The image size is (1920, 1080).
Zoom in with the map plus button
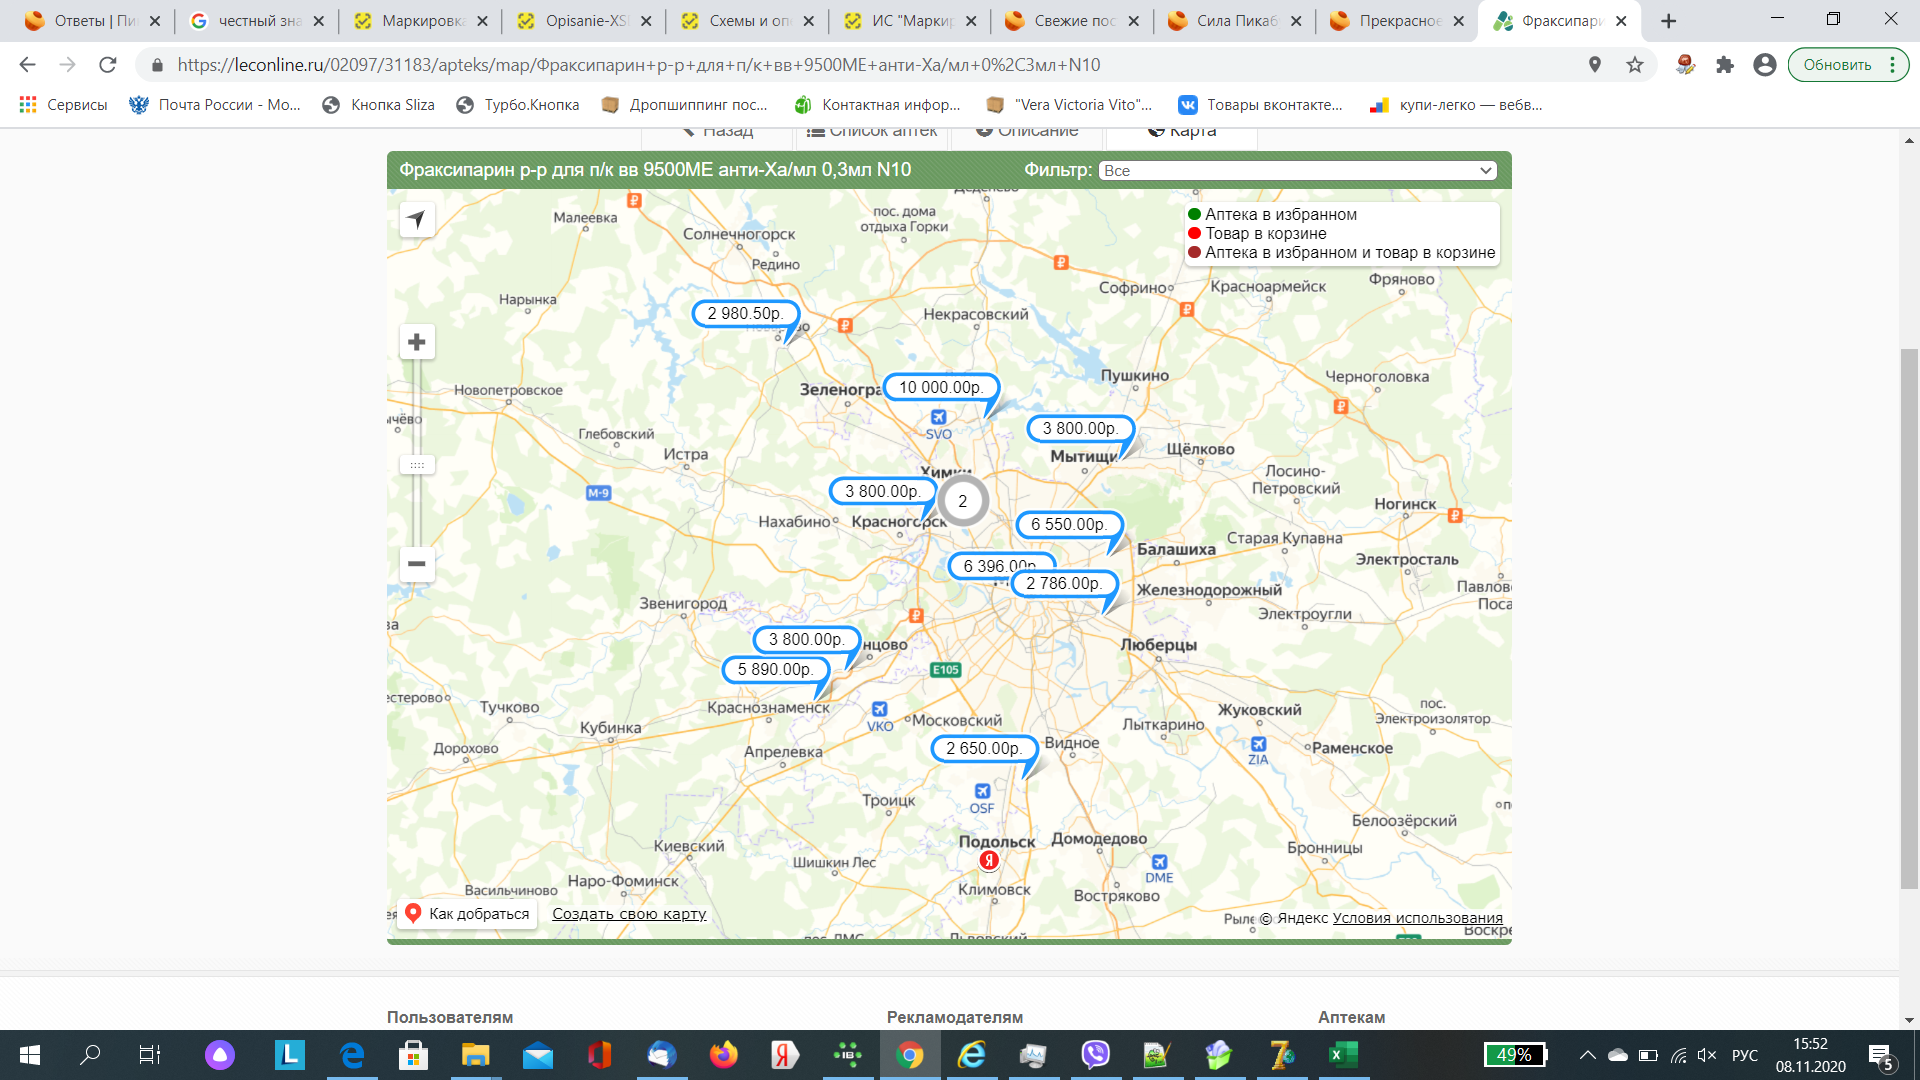(x=417, y=342)
